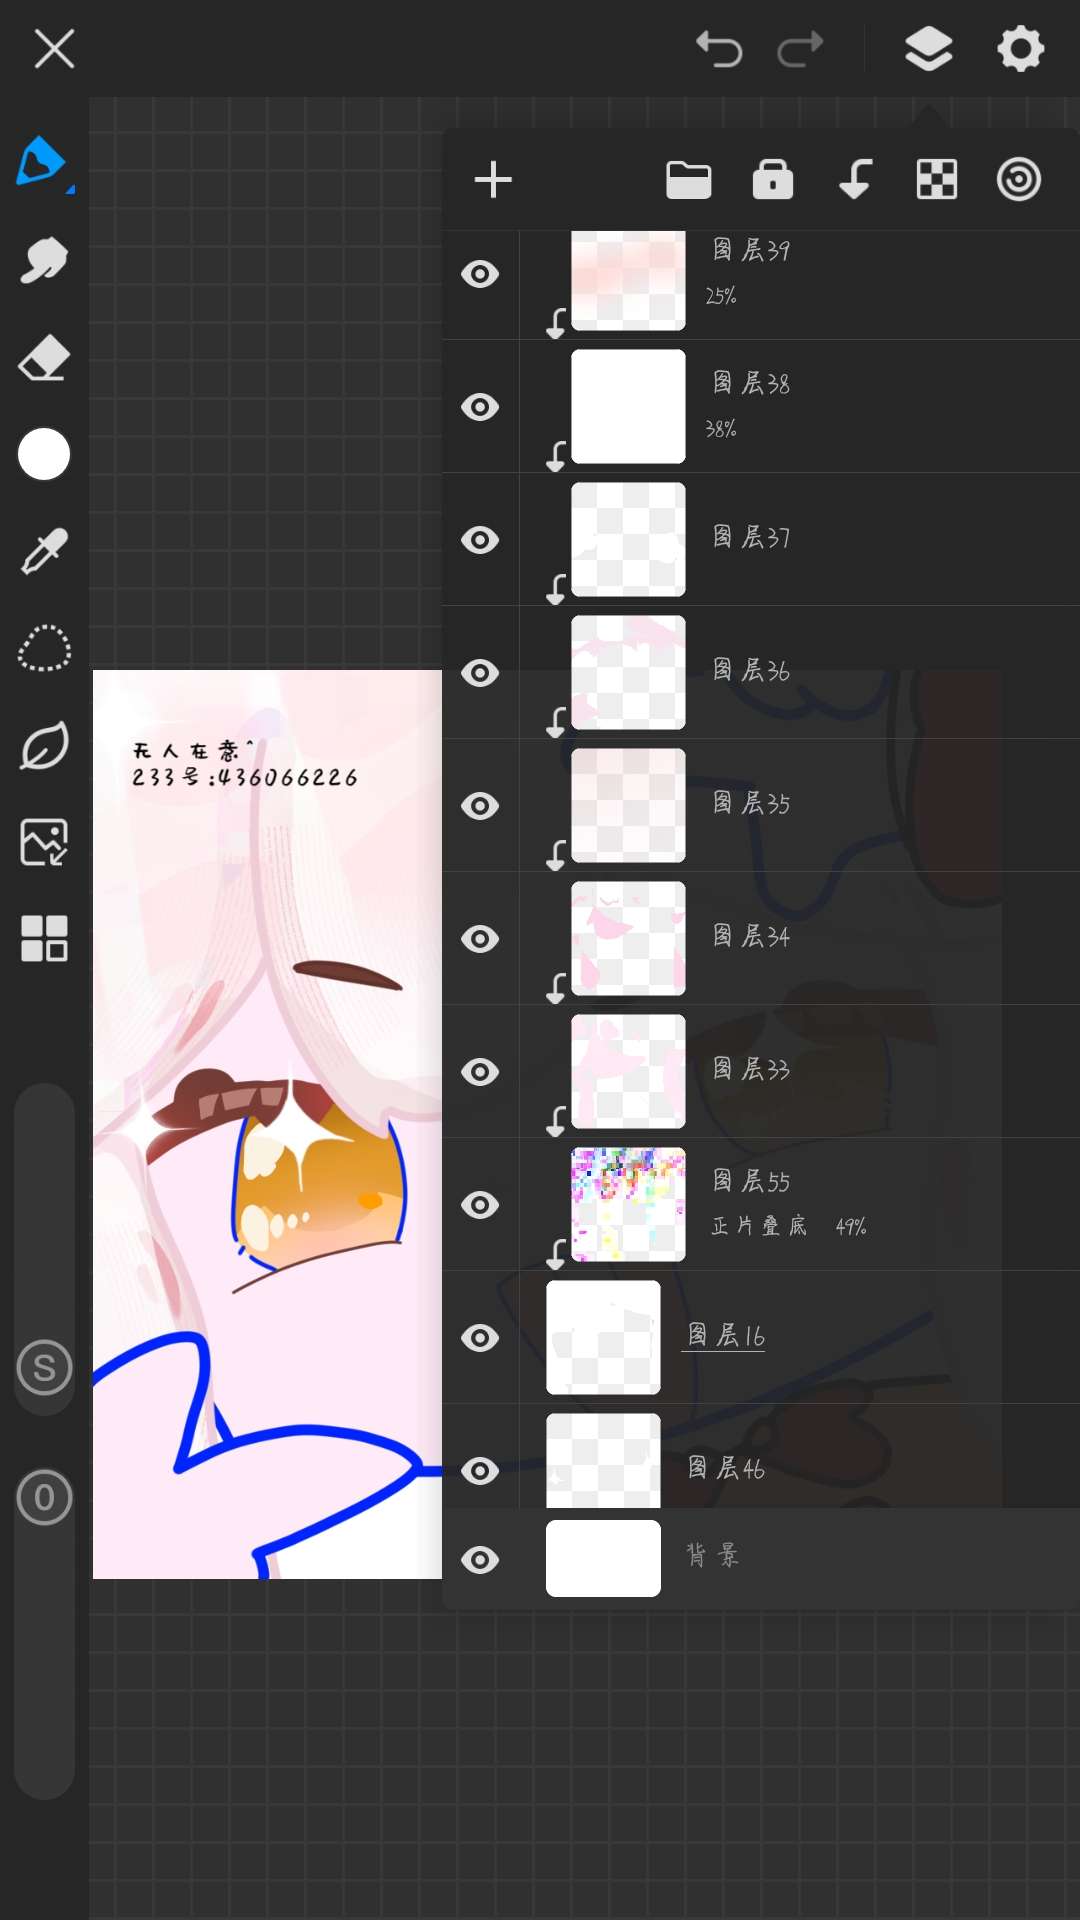The height and width of the screenshot is (1920, 1080).
Task: Activate the lasso selection tool
Action: (x=44, y=648)
